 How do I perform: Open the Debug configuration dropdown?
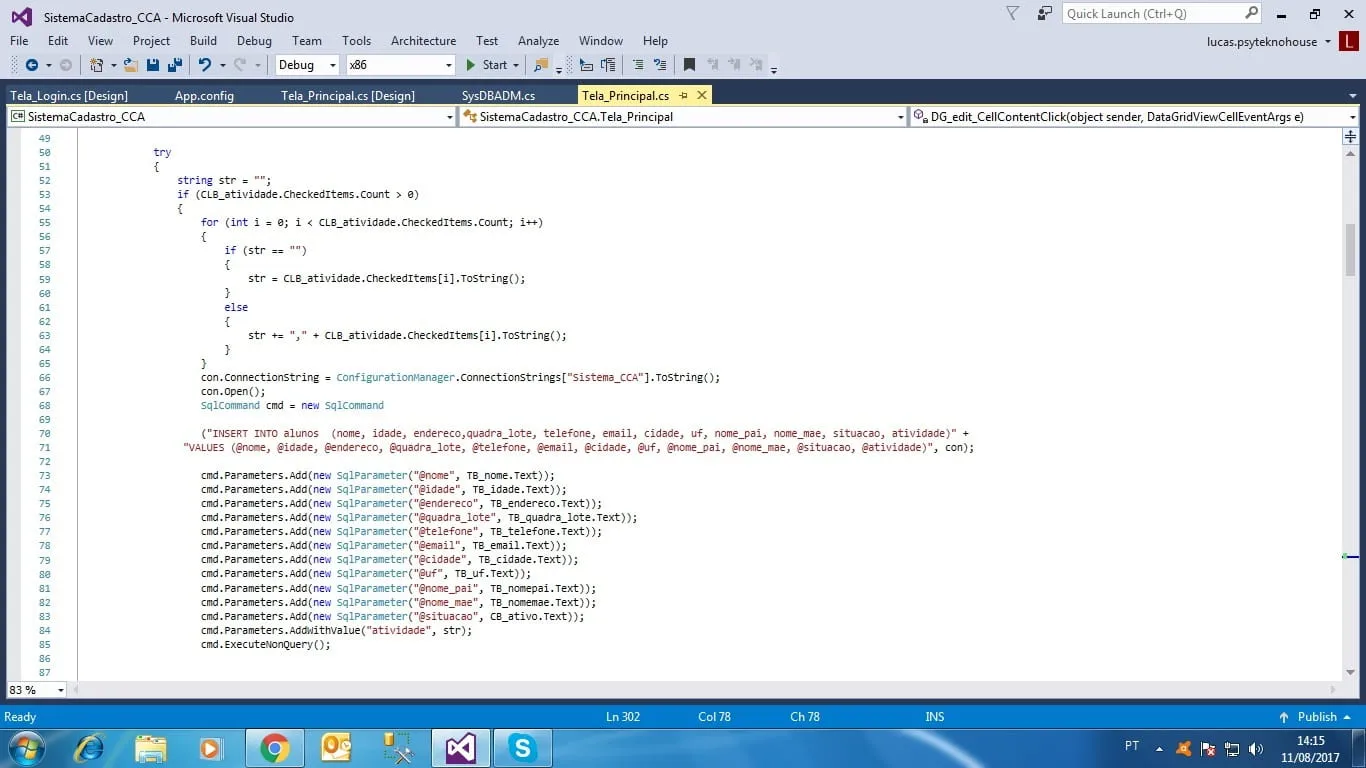[x=332, y=65]
